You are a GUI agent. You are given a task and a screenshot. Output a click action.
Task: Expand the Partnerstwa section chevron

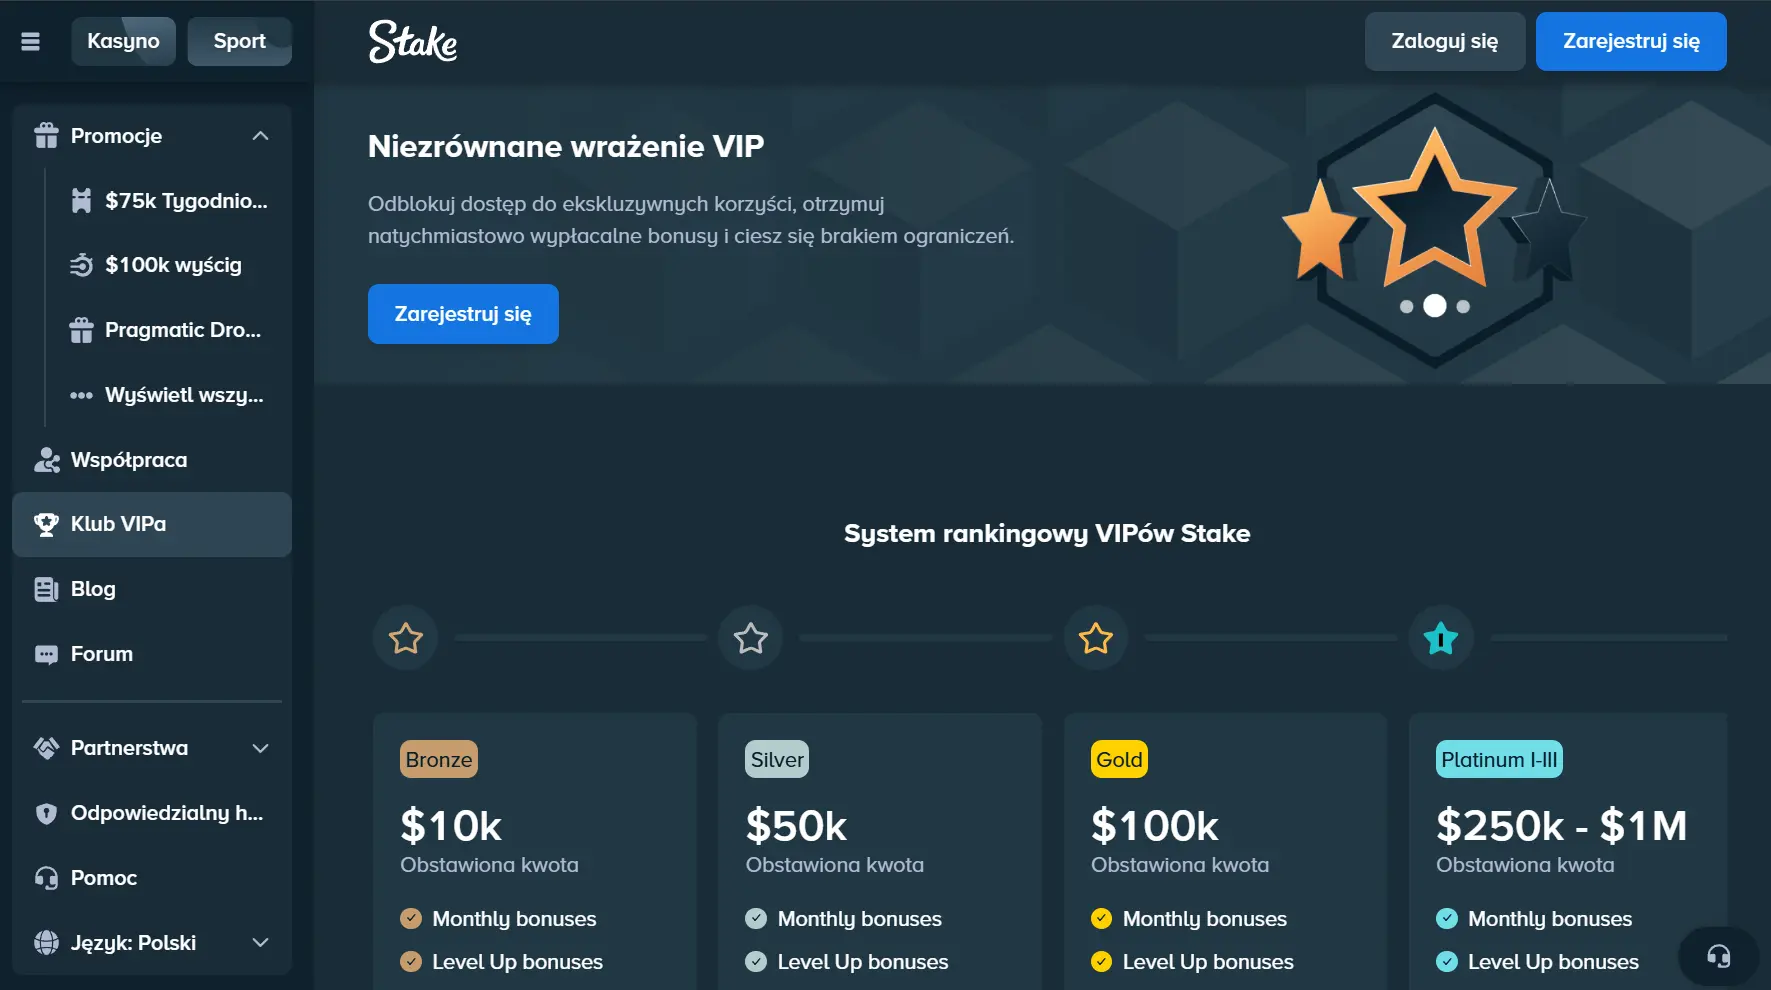pos(261,748)
